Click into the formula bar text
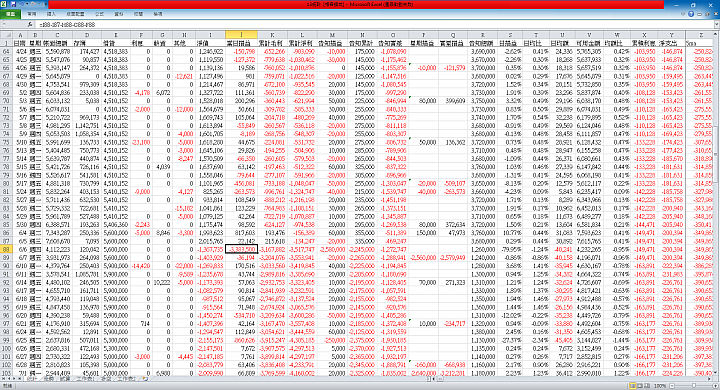Viewport: 720px width, 390px height. coord(67,24)
